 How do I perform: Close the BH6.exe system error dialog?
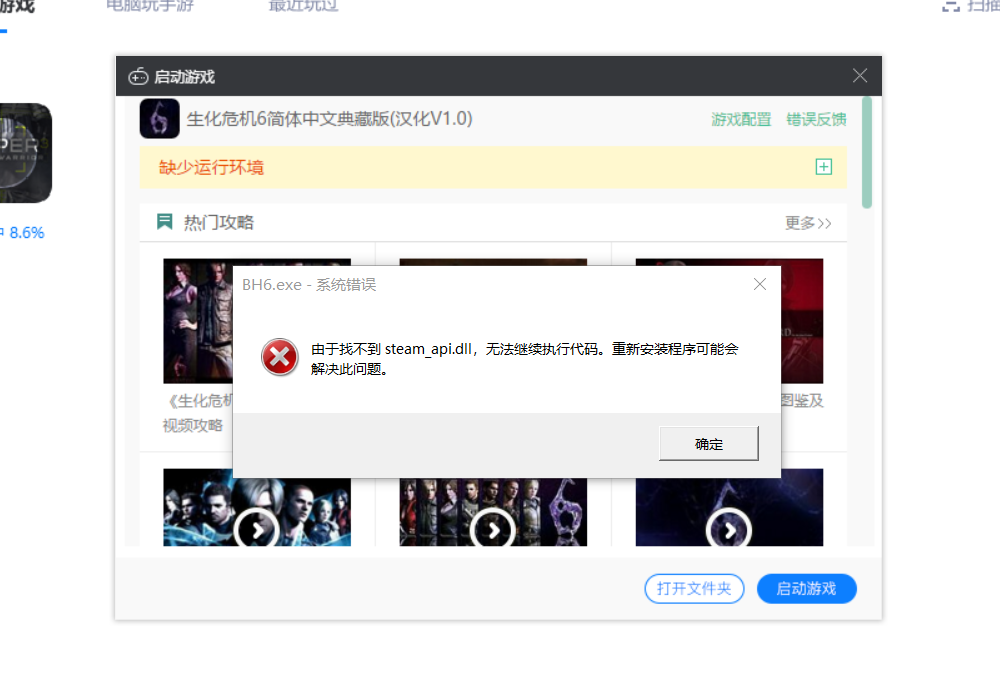pyautogui.click(x=760, y=284)
